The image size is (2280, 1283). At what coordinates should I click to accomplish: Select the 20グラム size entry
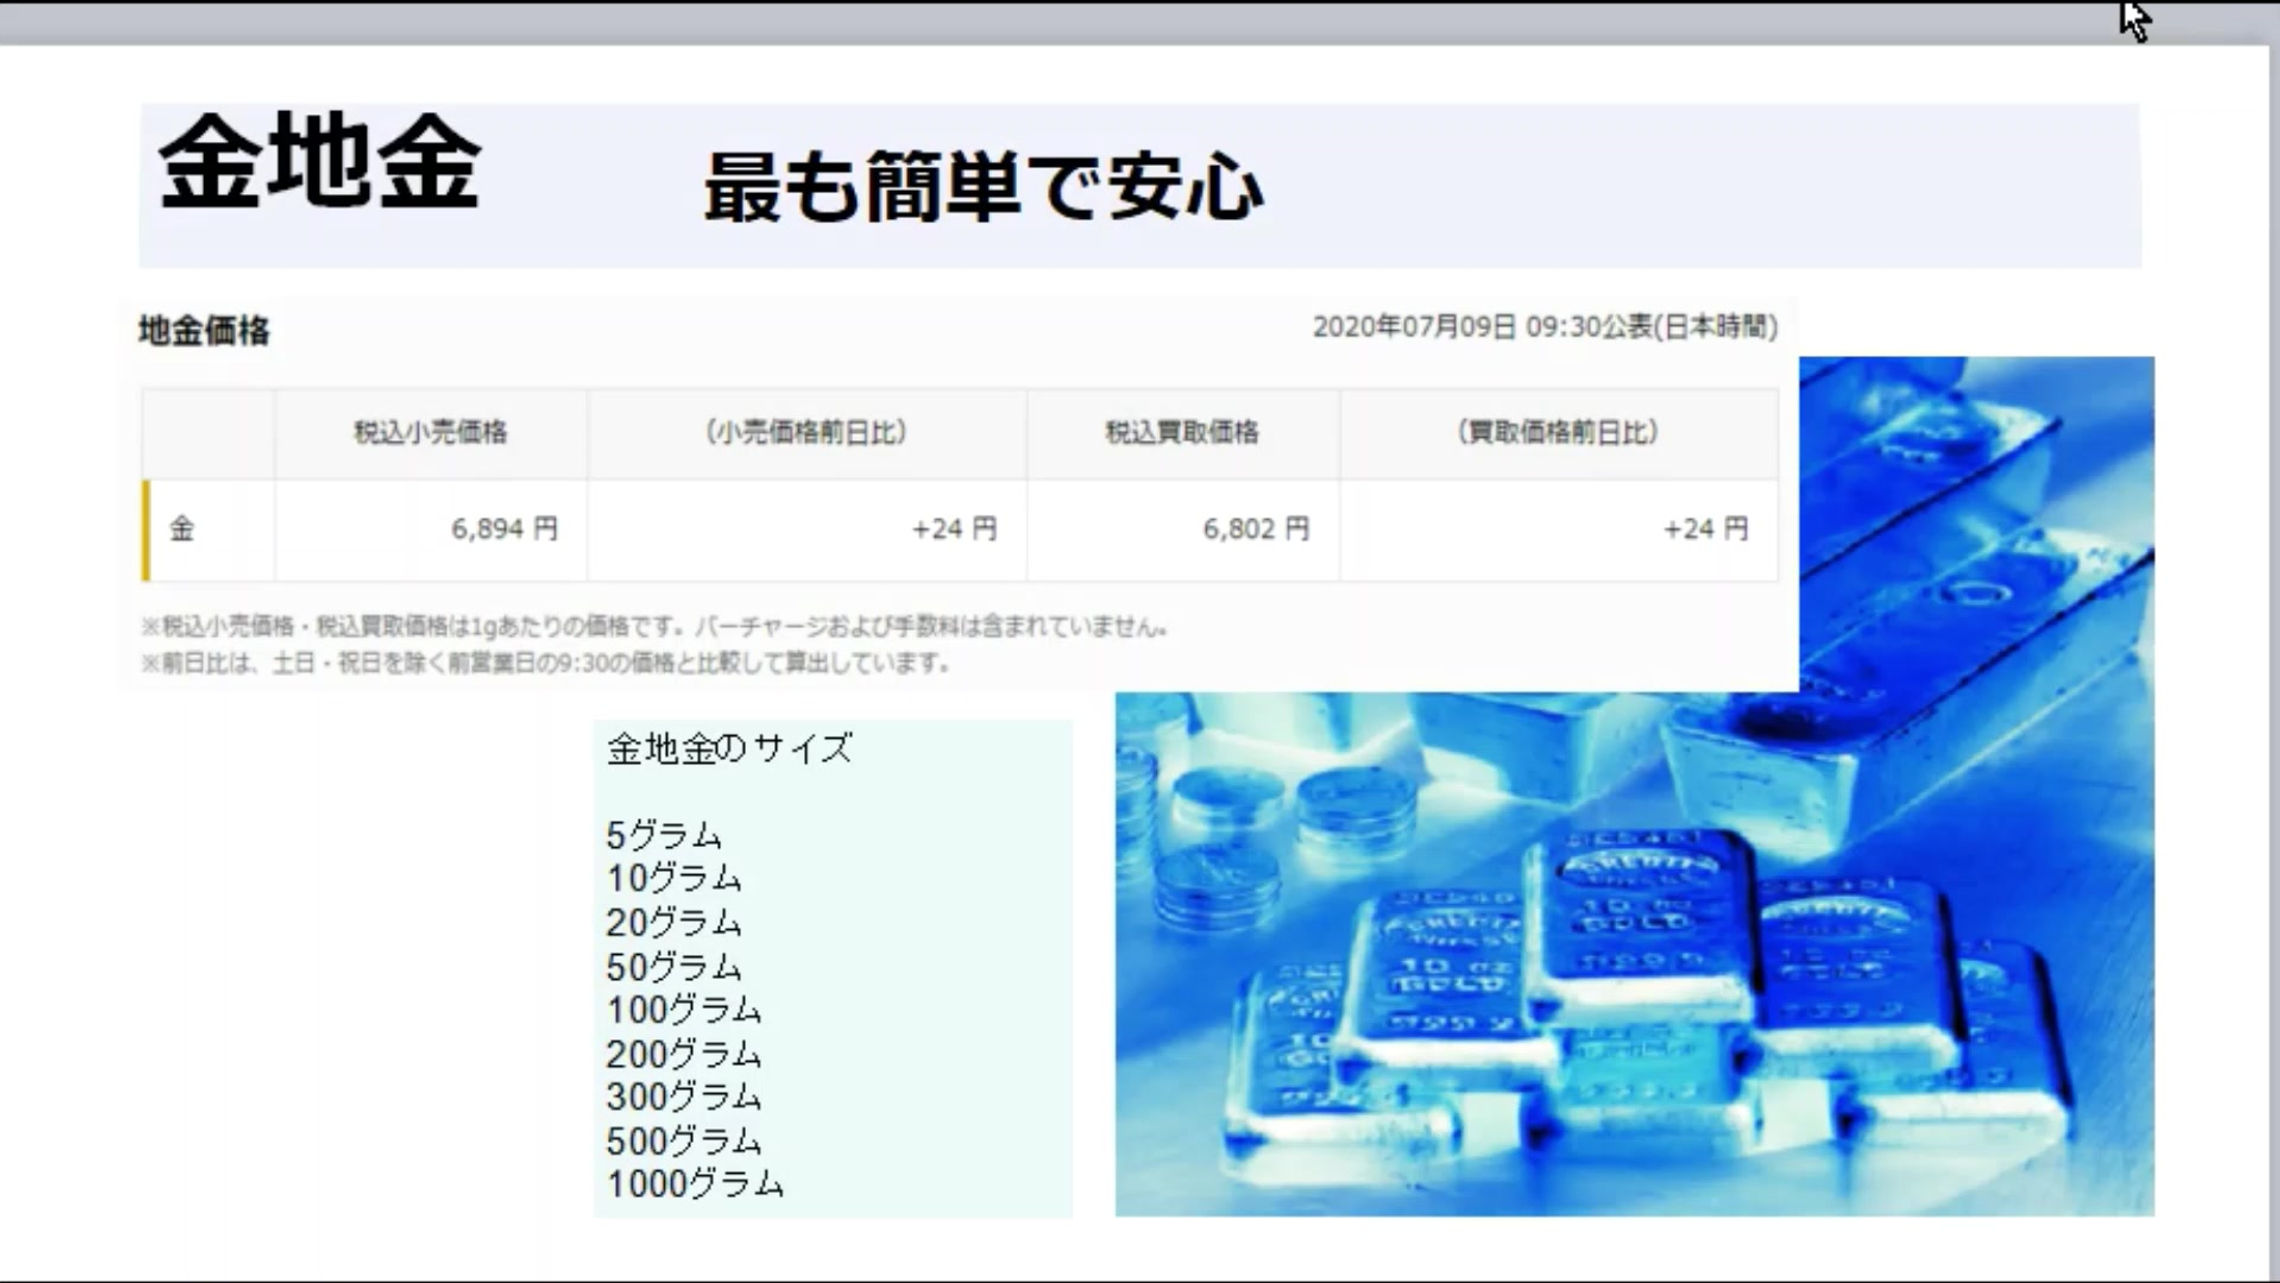tap(674, 922)
